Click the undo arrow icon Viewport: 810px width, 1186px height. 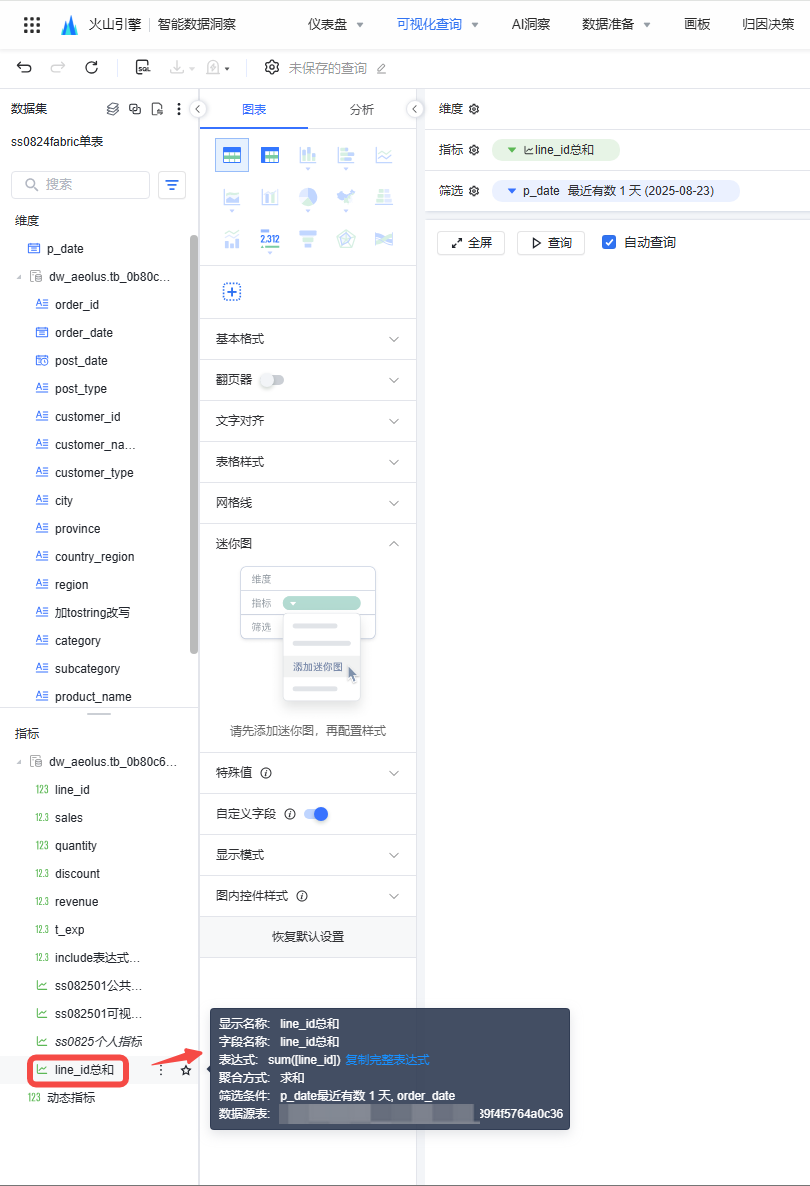click(25, 68)
